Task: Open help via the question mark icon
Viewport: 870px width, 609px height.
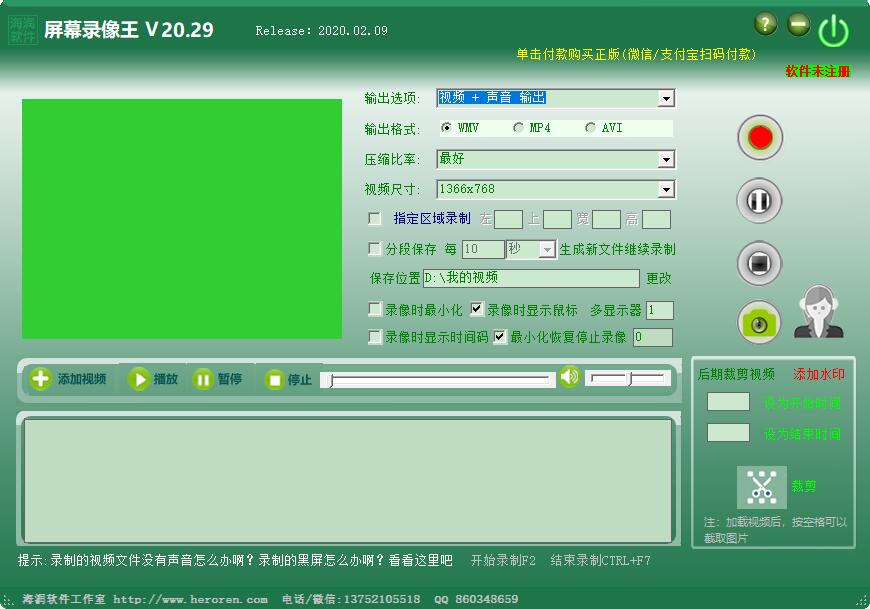Action: tap(766, 24)
